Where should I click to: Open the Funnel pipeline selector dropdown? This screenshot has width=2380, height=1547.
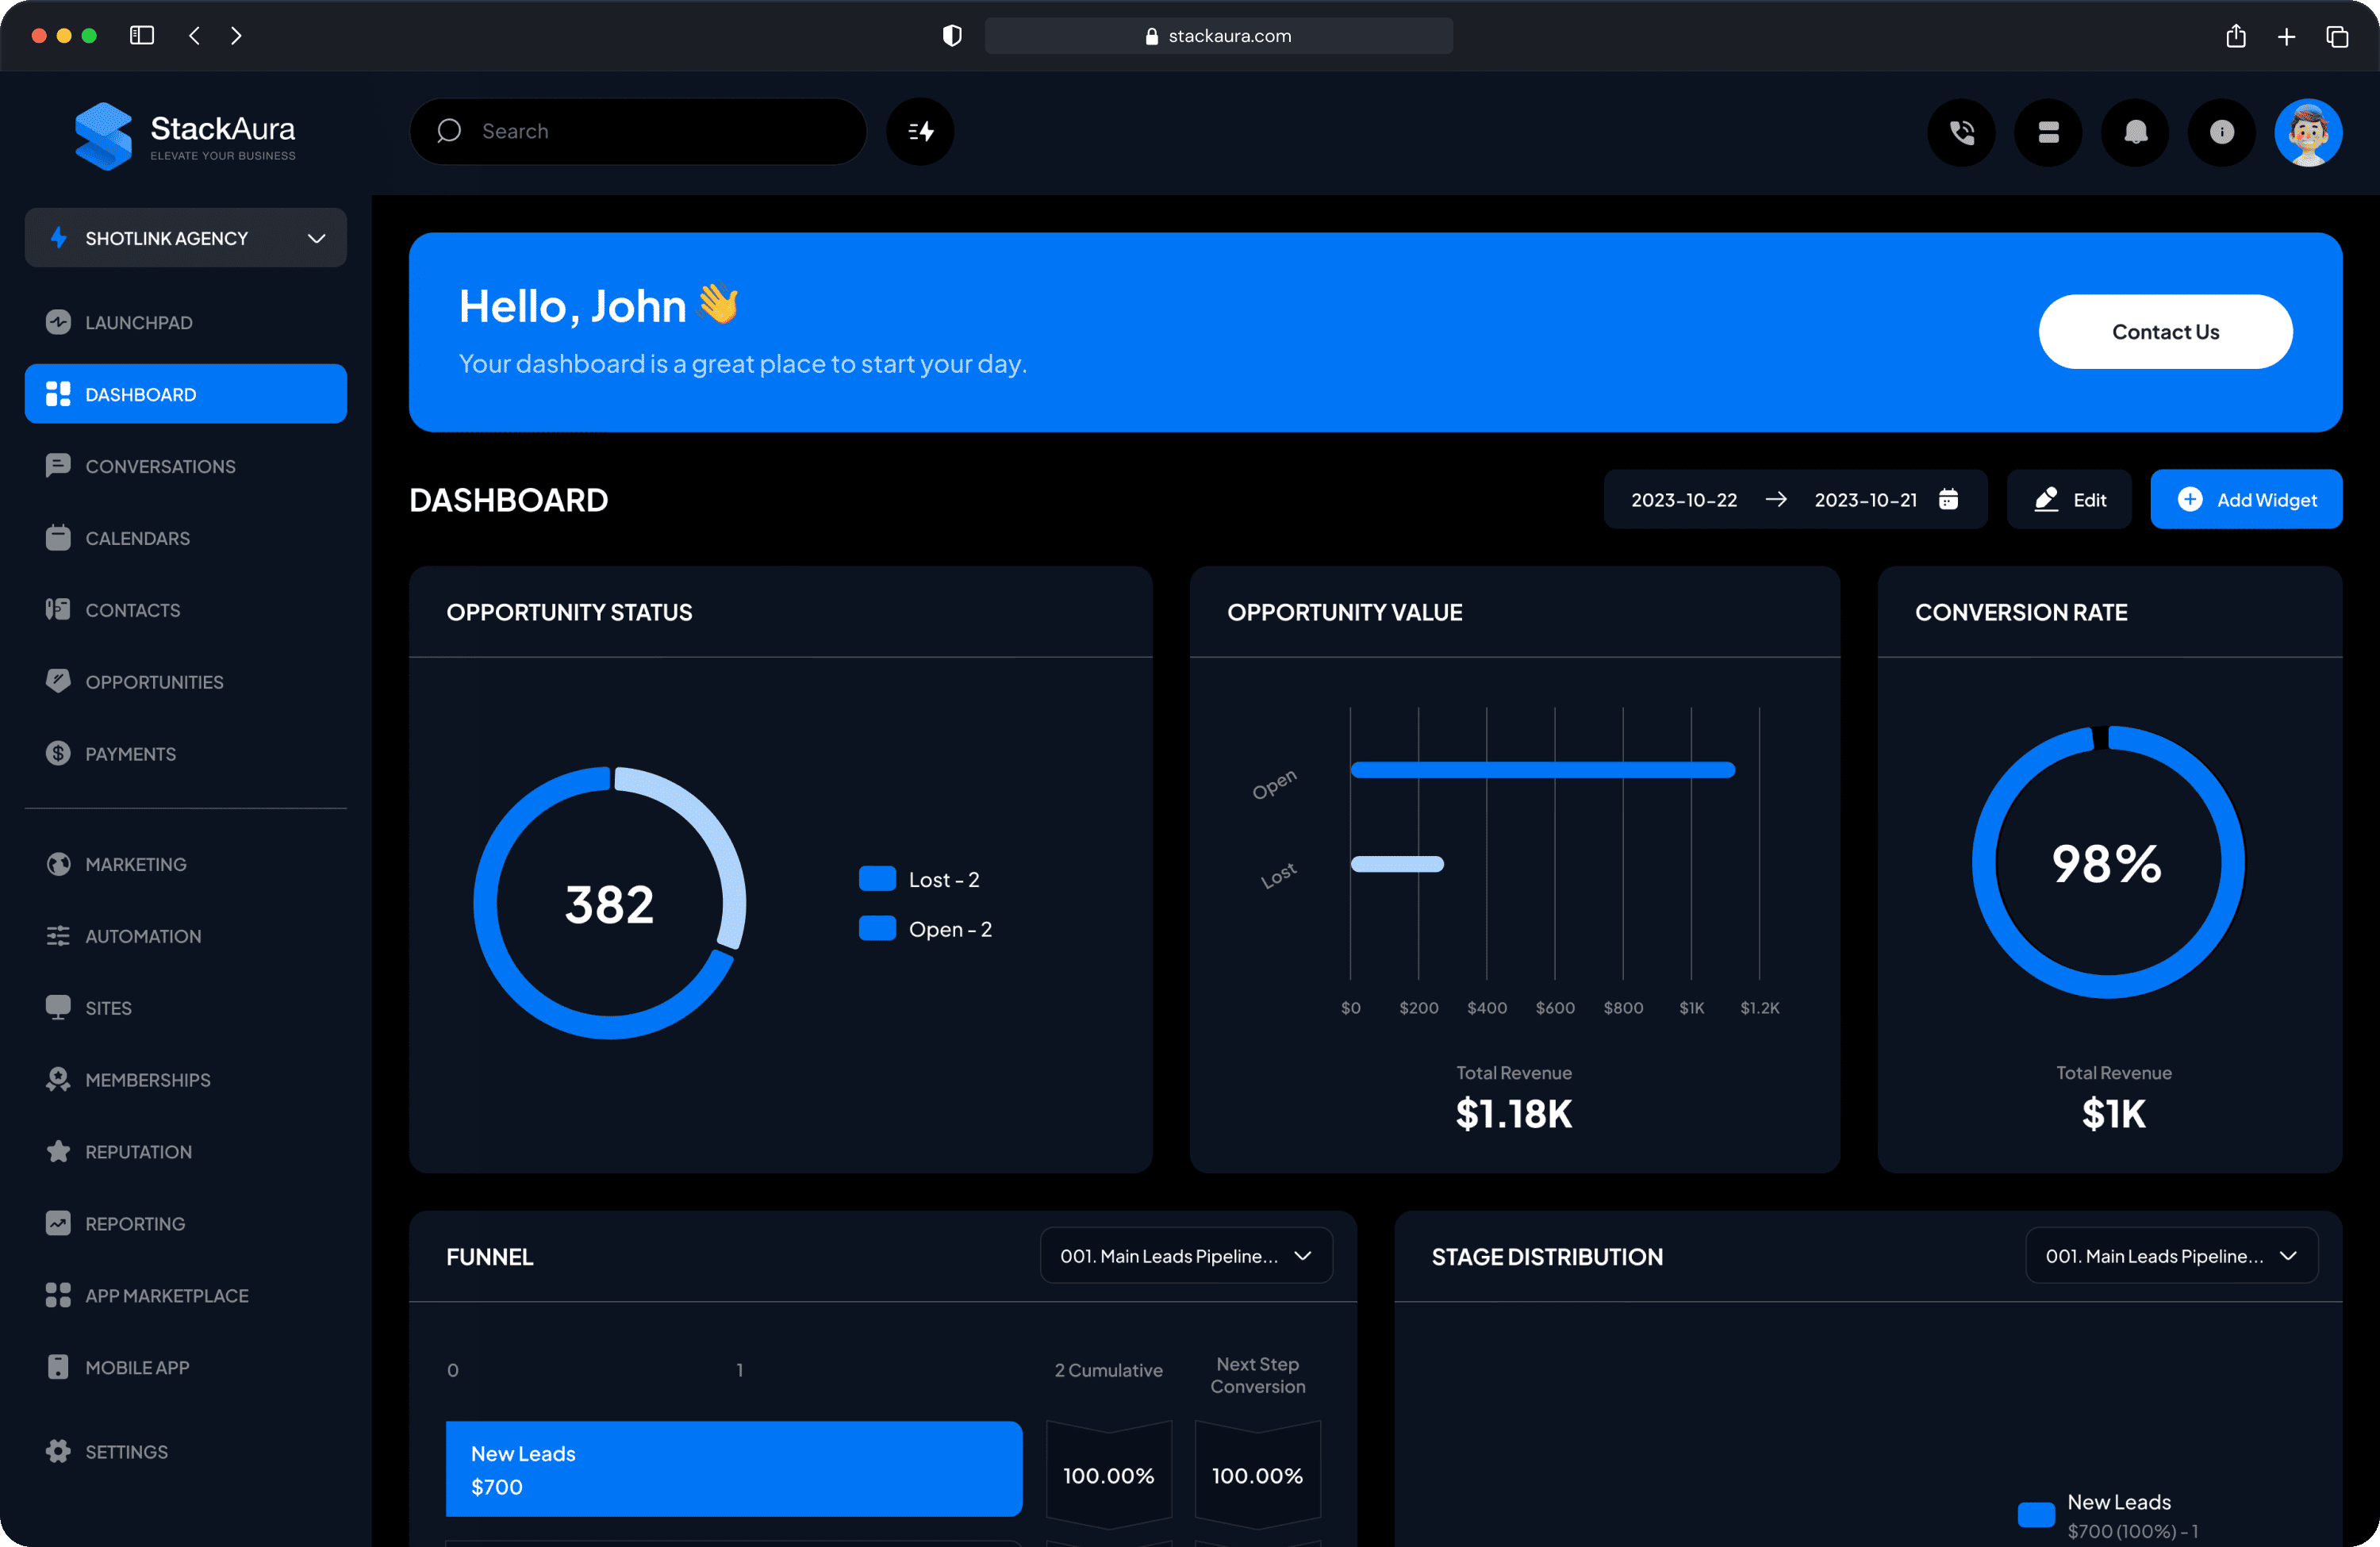[1185, 1255]
